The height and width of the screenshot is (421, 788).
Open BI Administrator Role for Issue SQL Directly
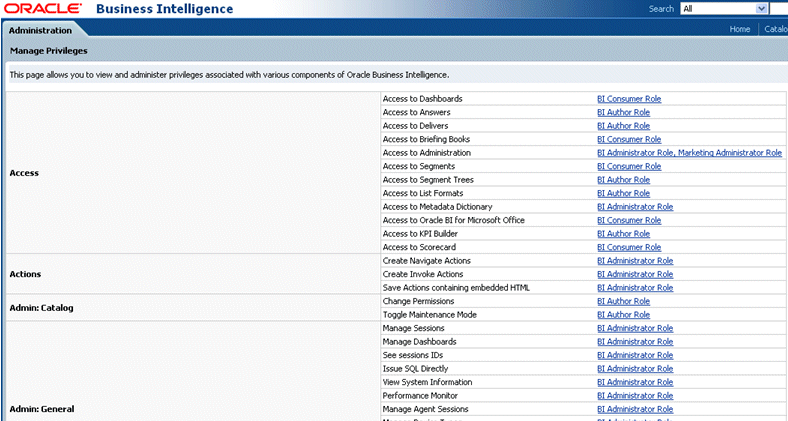click(635, 369)
